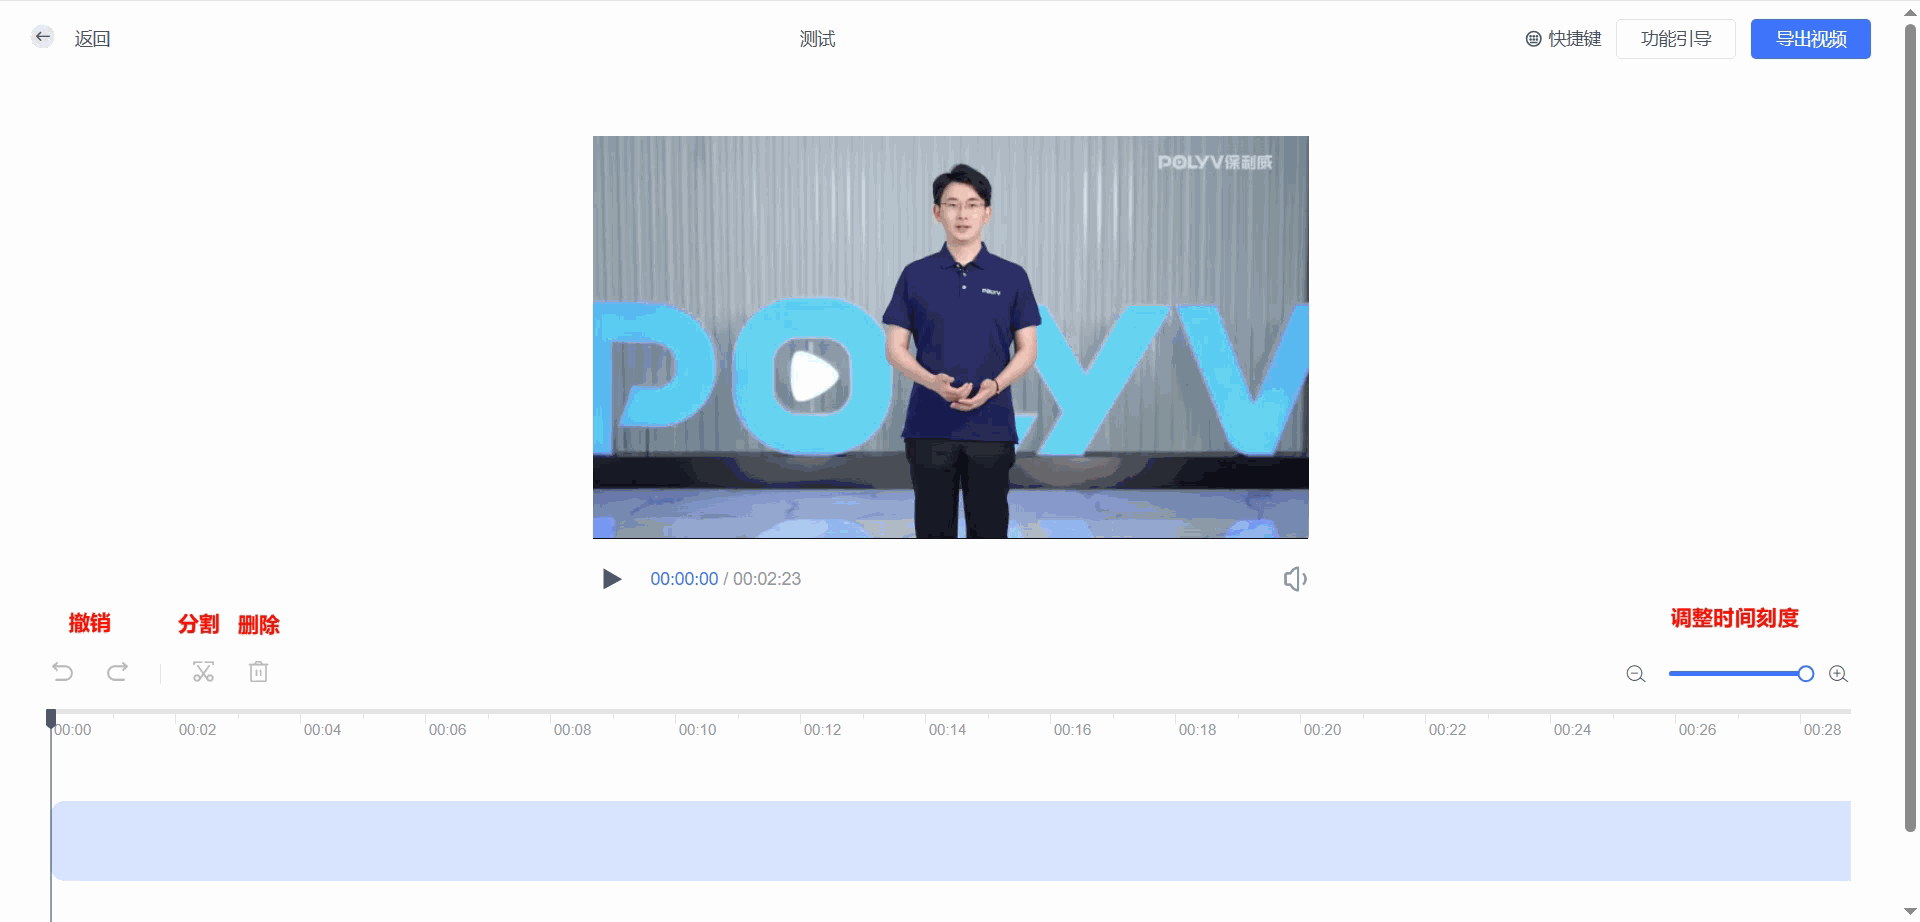1920x922 pixels.
Task: Click the playhead marker at 00:00
Action: (51, 718)
